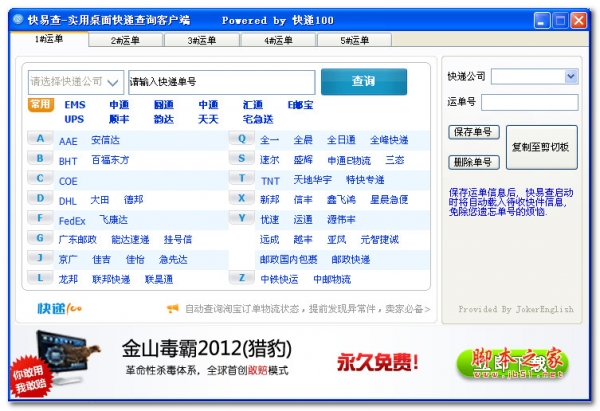Viewport: 600px width, 411px height.
Task: Click the 运单号 text field
Action: 530,103
